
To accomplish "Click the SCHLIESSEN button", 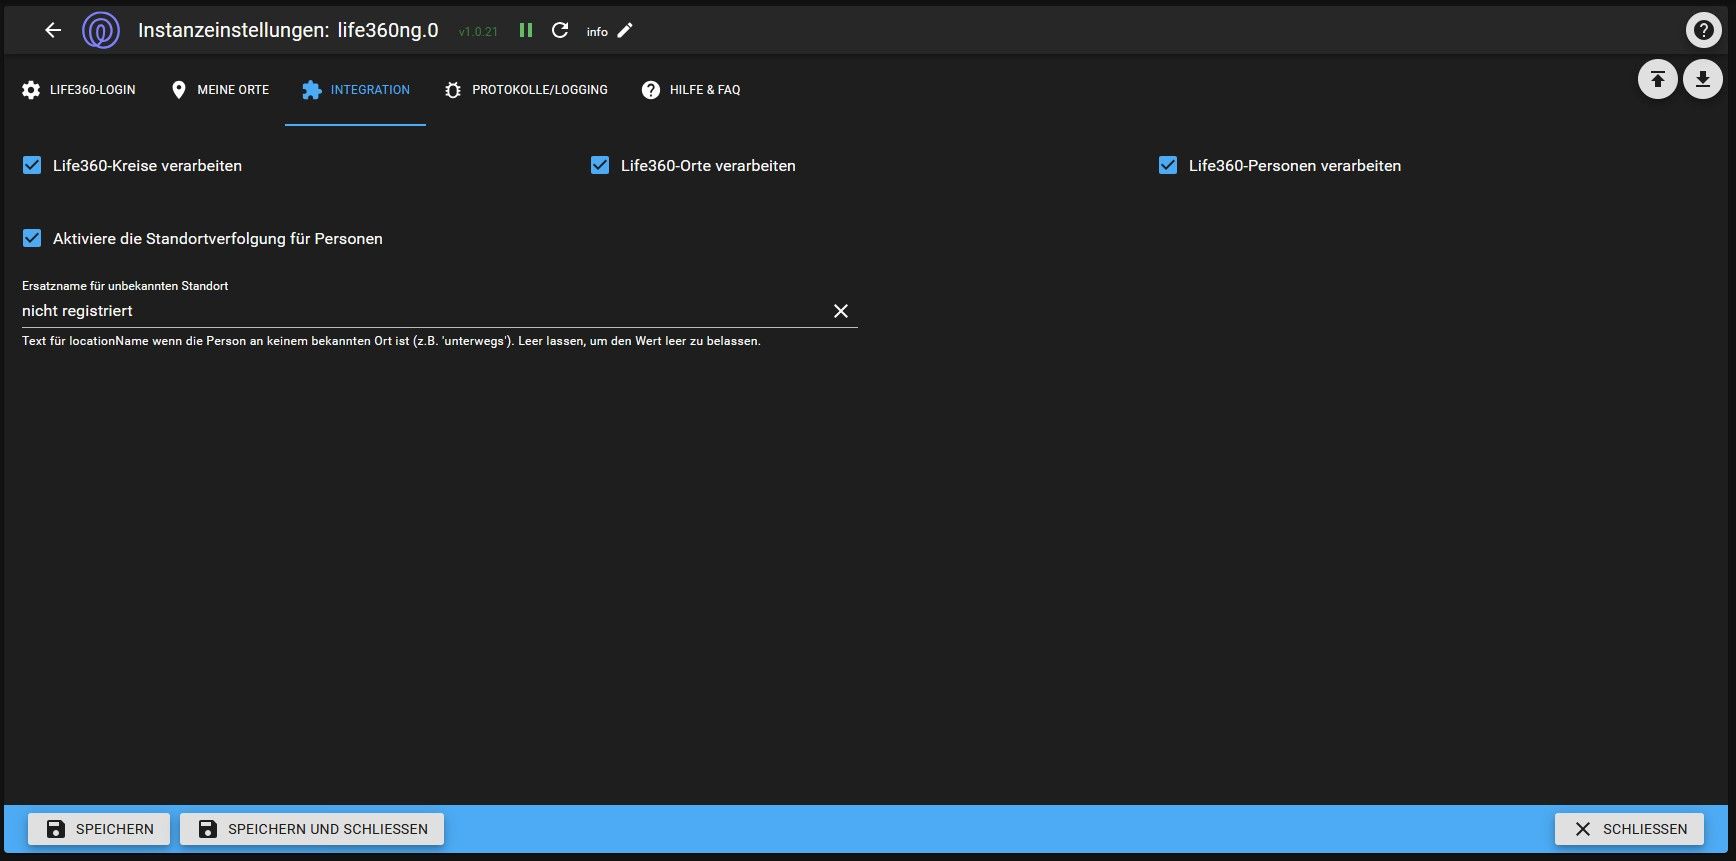I will (1629, 829).
